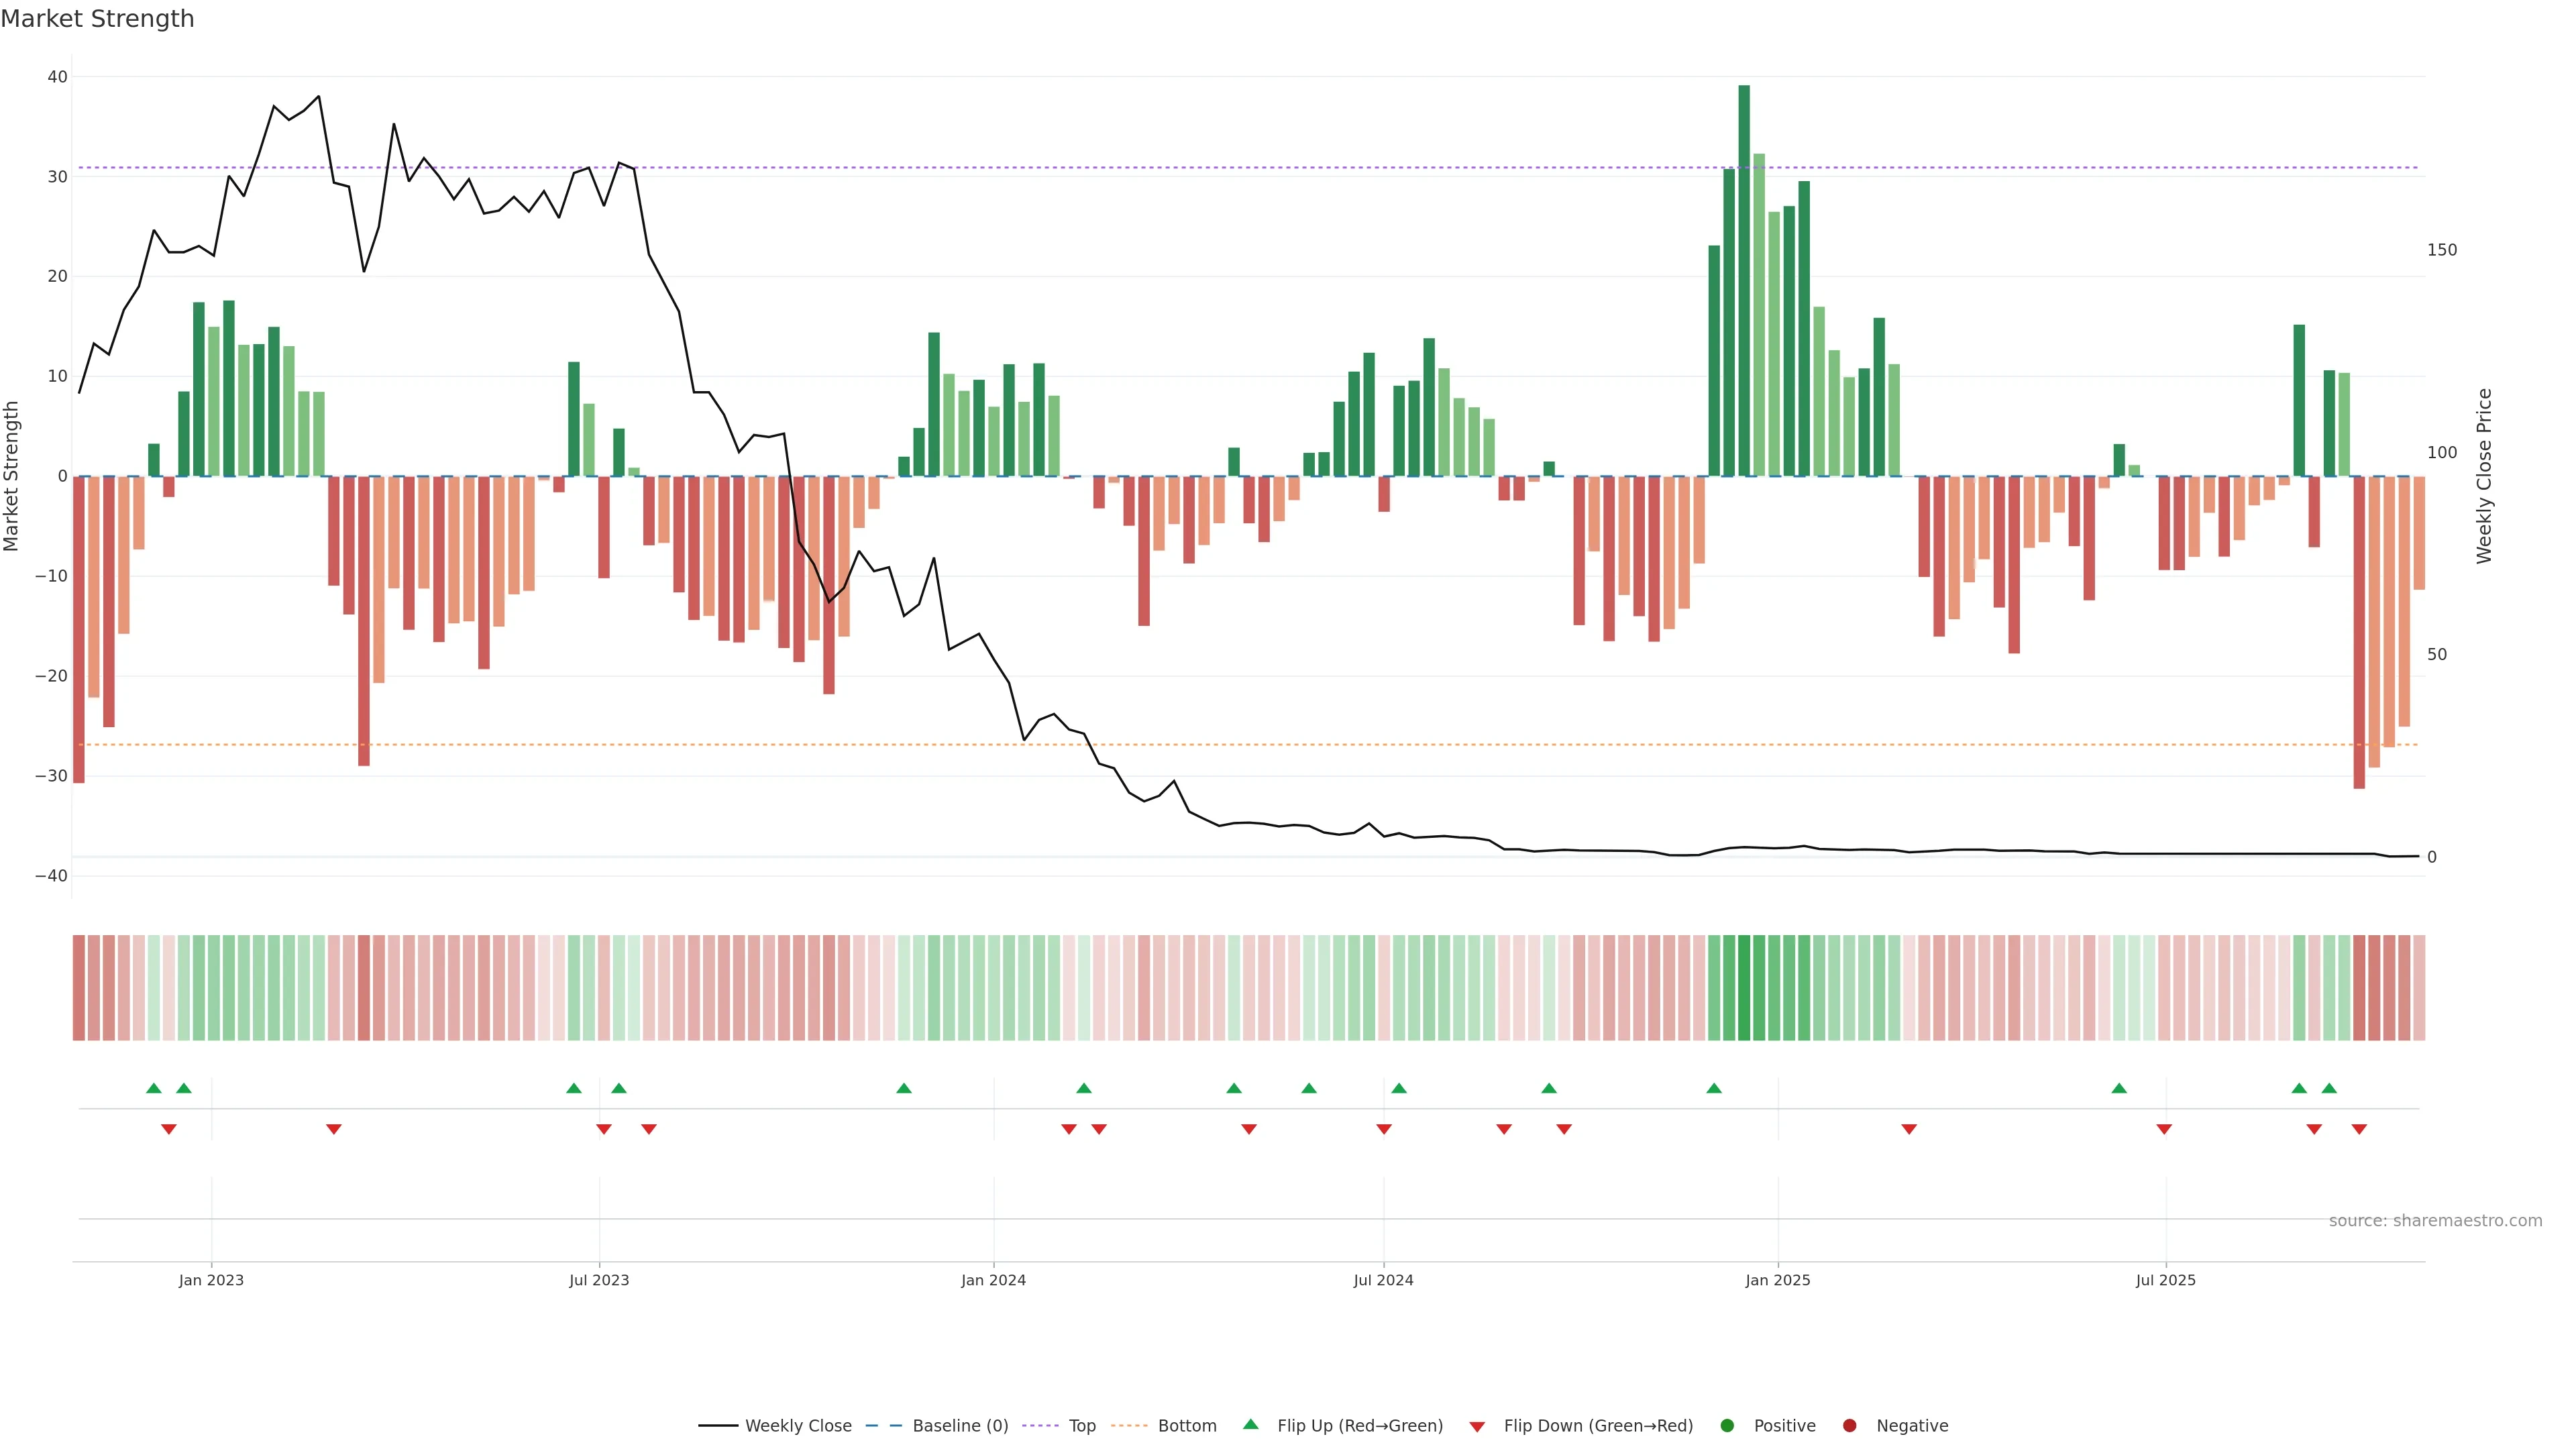Click the last red flip-down triangle marker
The image size is (2576, 1449).
coord(2359,1129)
